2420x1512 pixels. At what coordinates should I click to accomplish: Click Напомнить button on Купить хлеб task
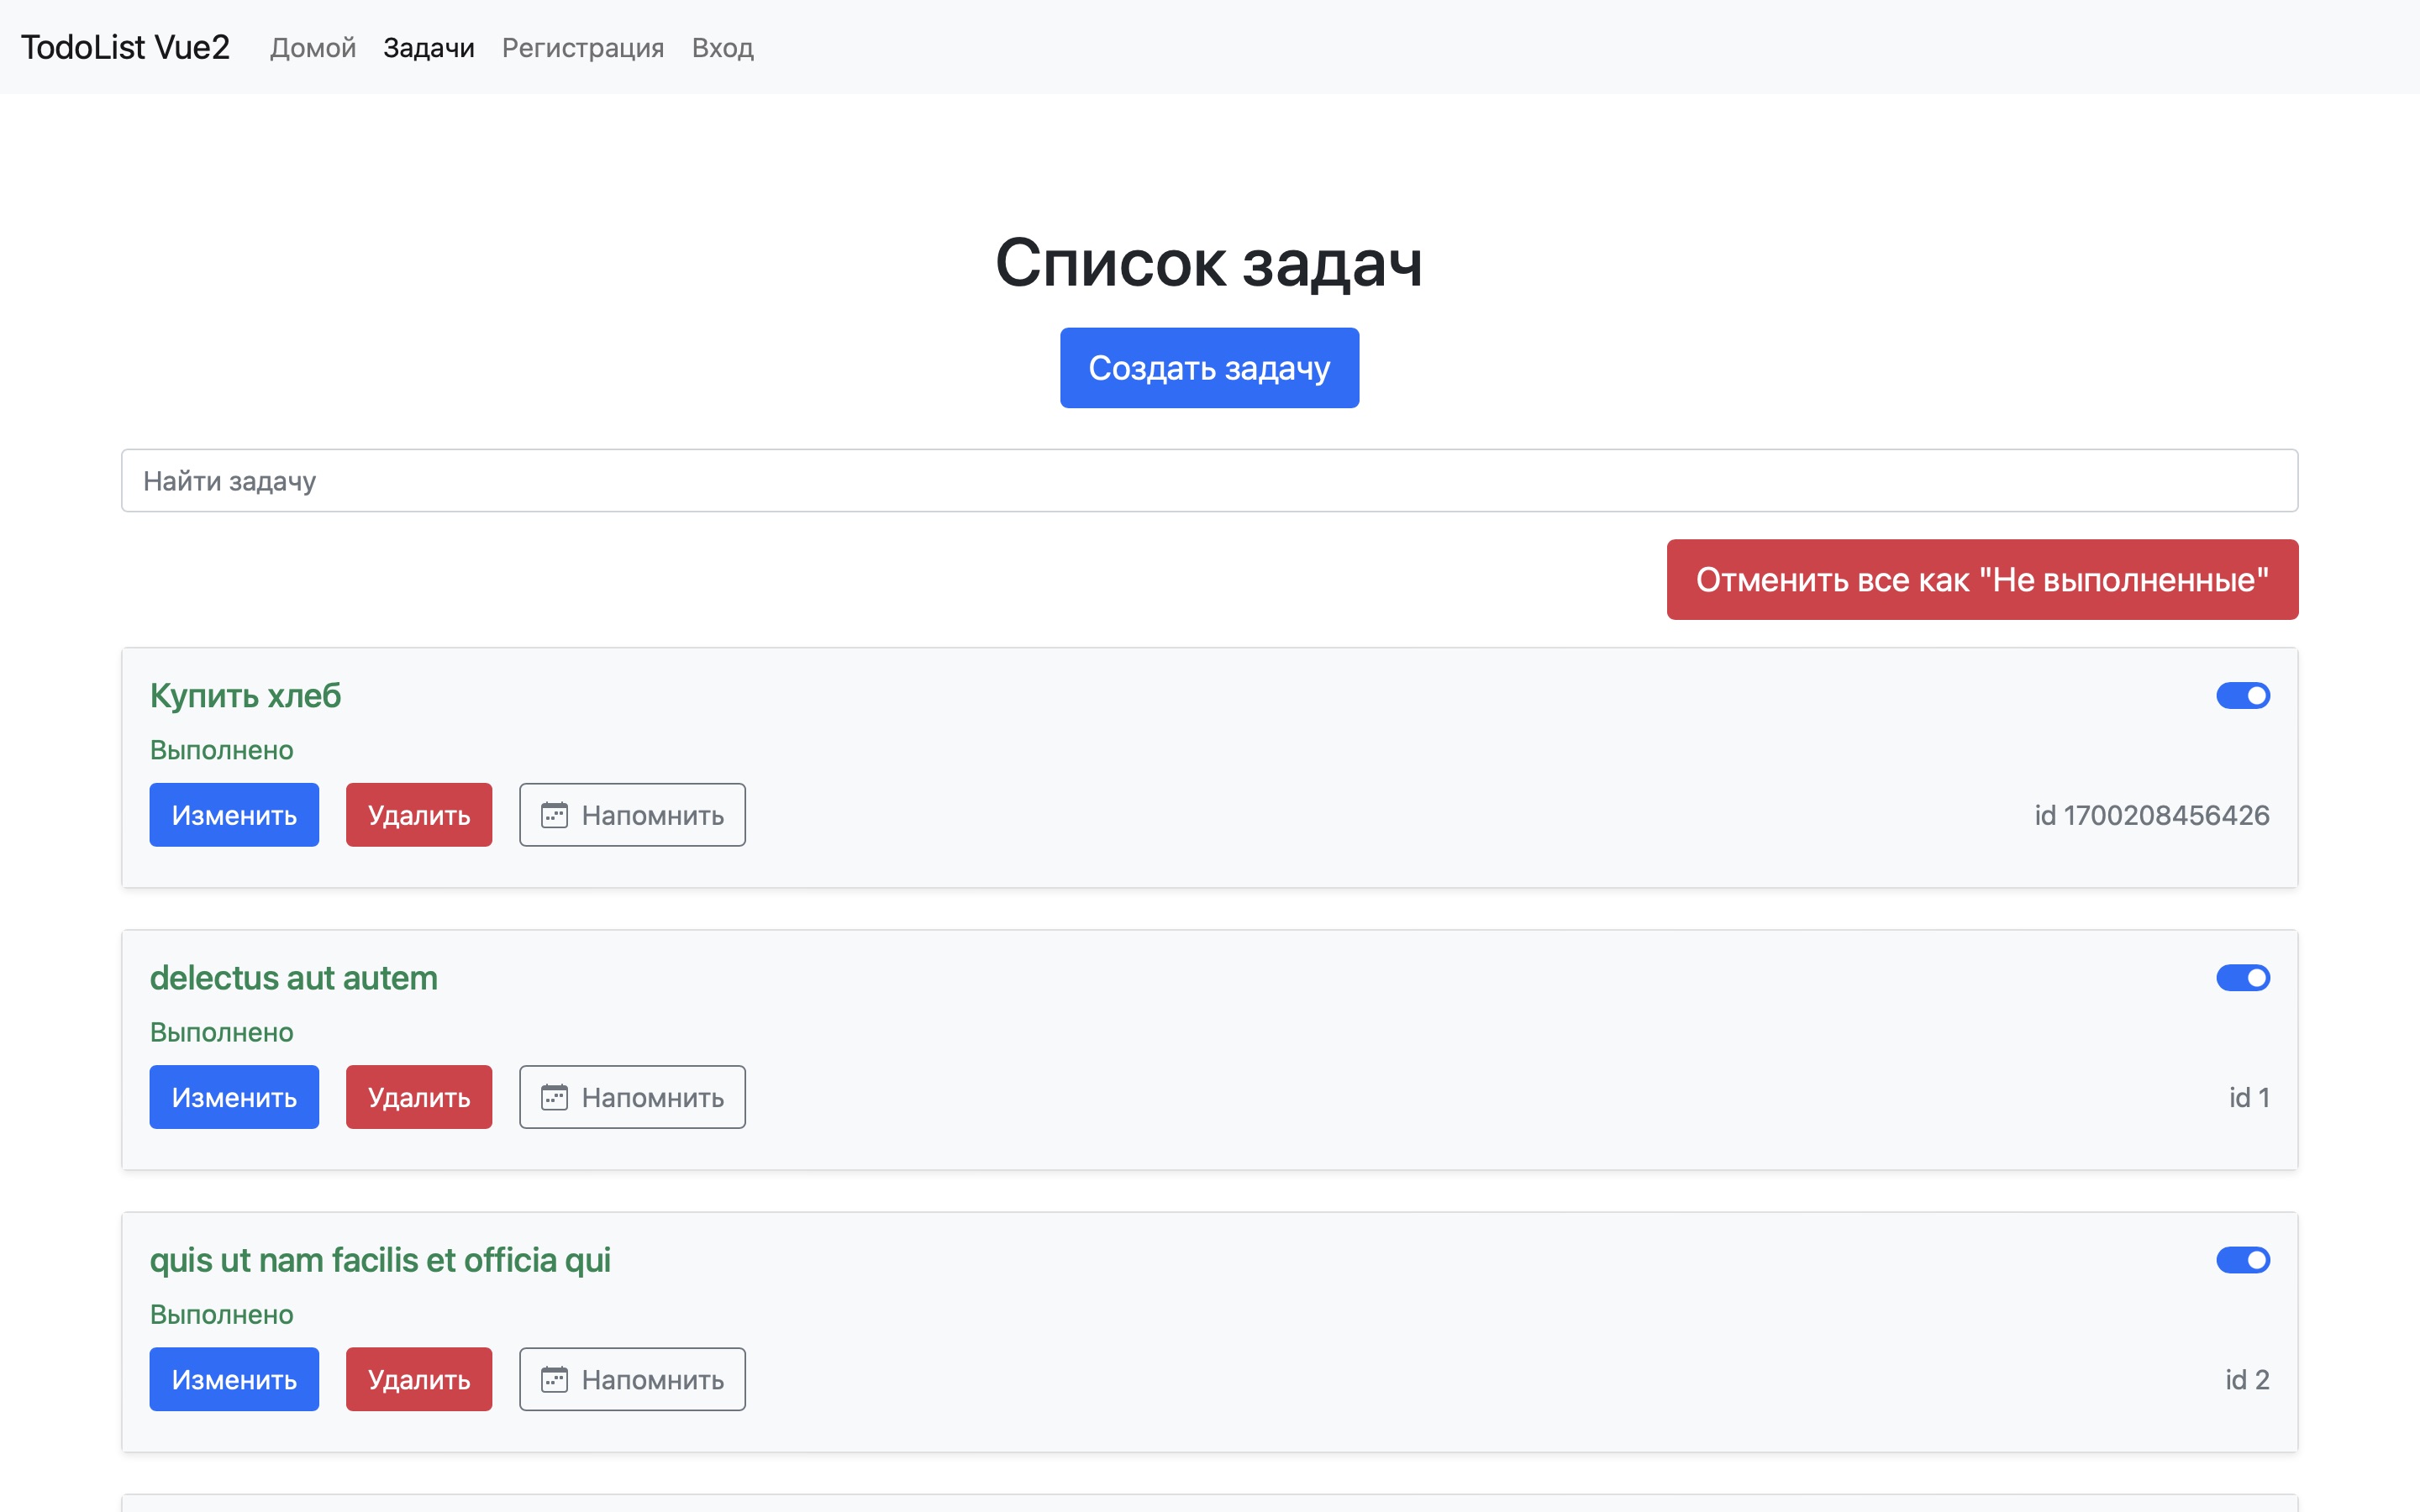coord(632,815)
